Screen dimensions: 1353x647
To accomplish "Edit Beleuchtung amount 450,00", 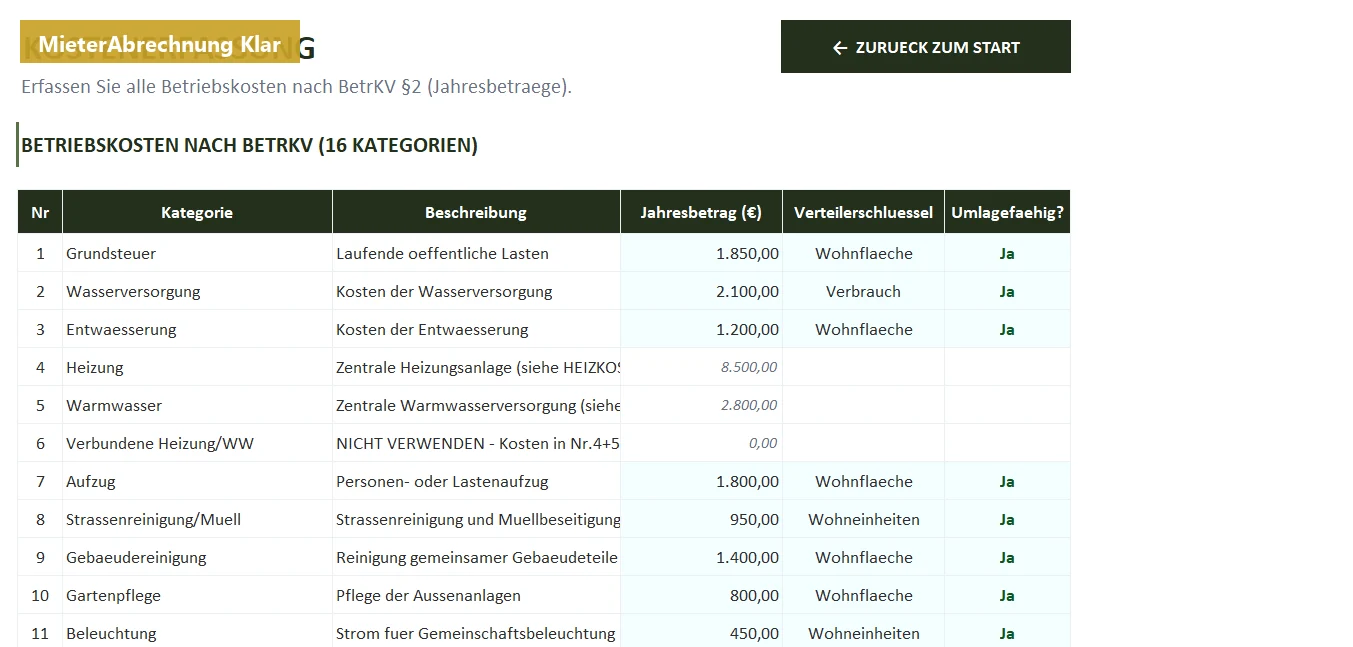I will [701, 633].
